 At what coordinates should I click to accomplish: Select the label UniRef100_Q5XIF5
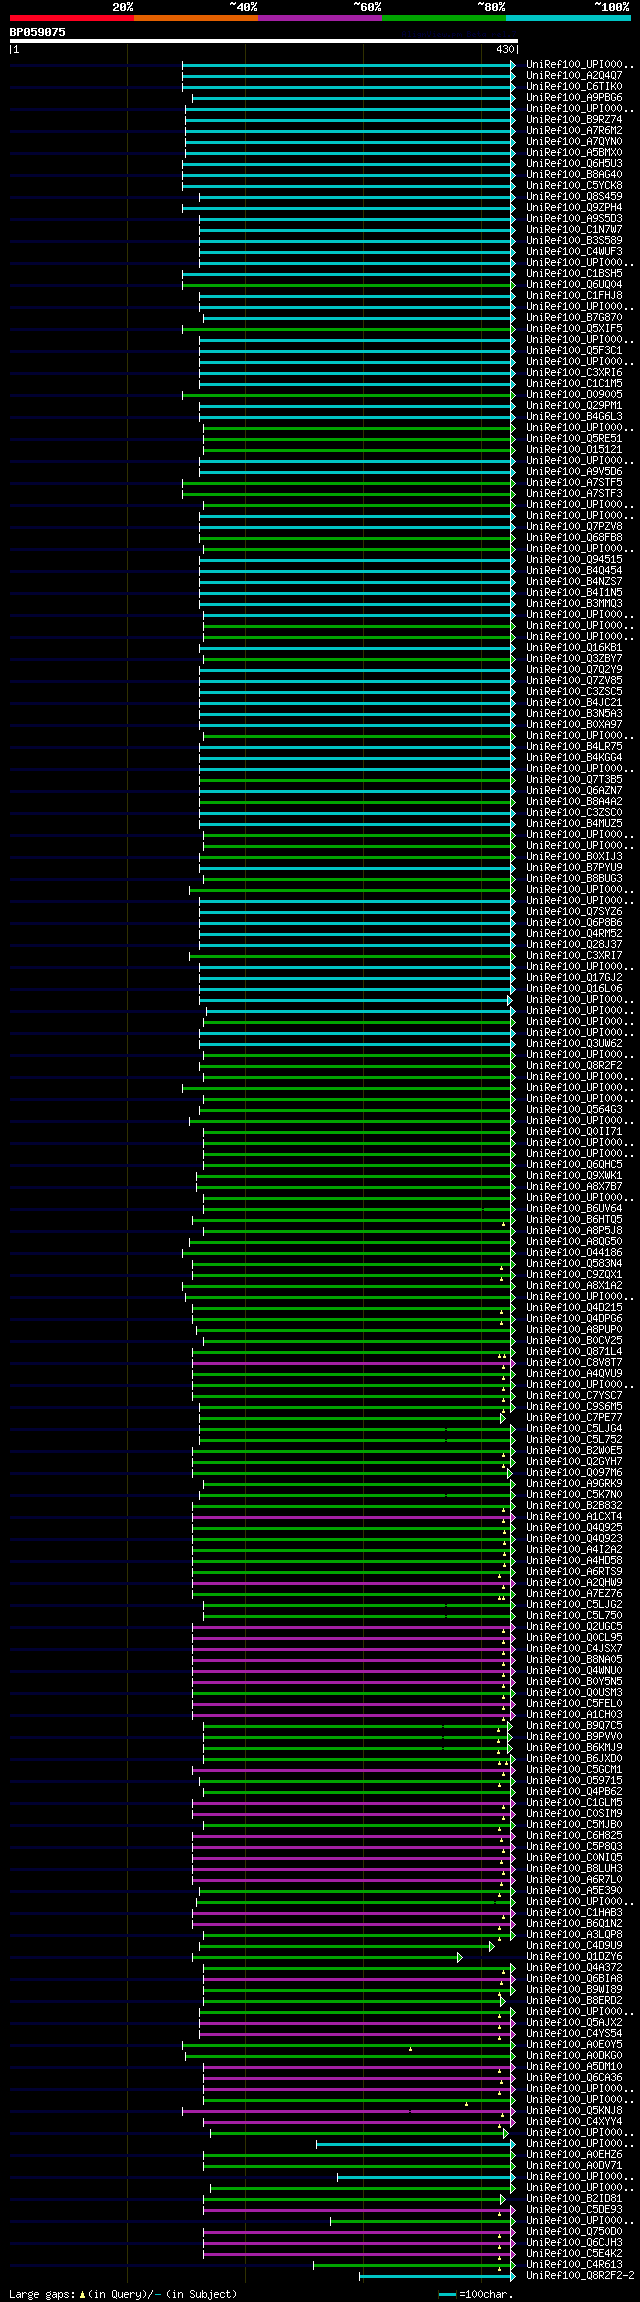tap(574, 329)
